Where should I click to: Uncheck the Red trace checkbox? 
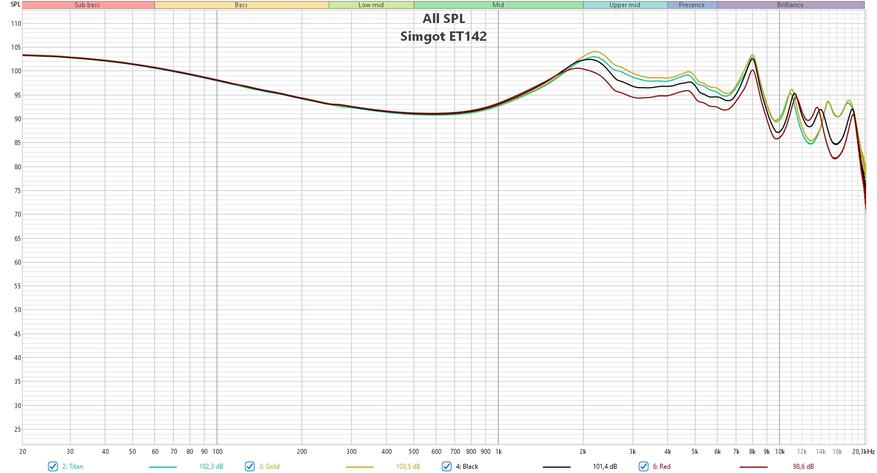(643, 466)
